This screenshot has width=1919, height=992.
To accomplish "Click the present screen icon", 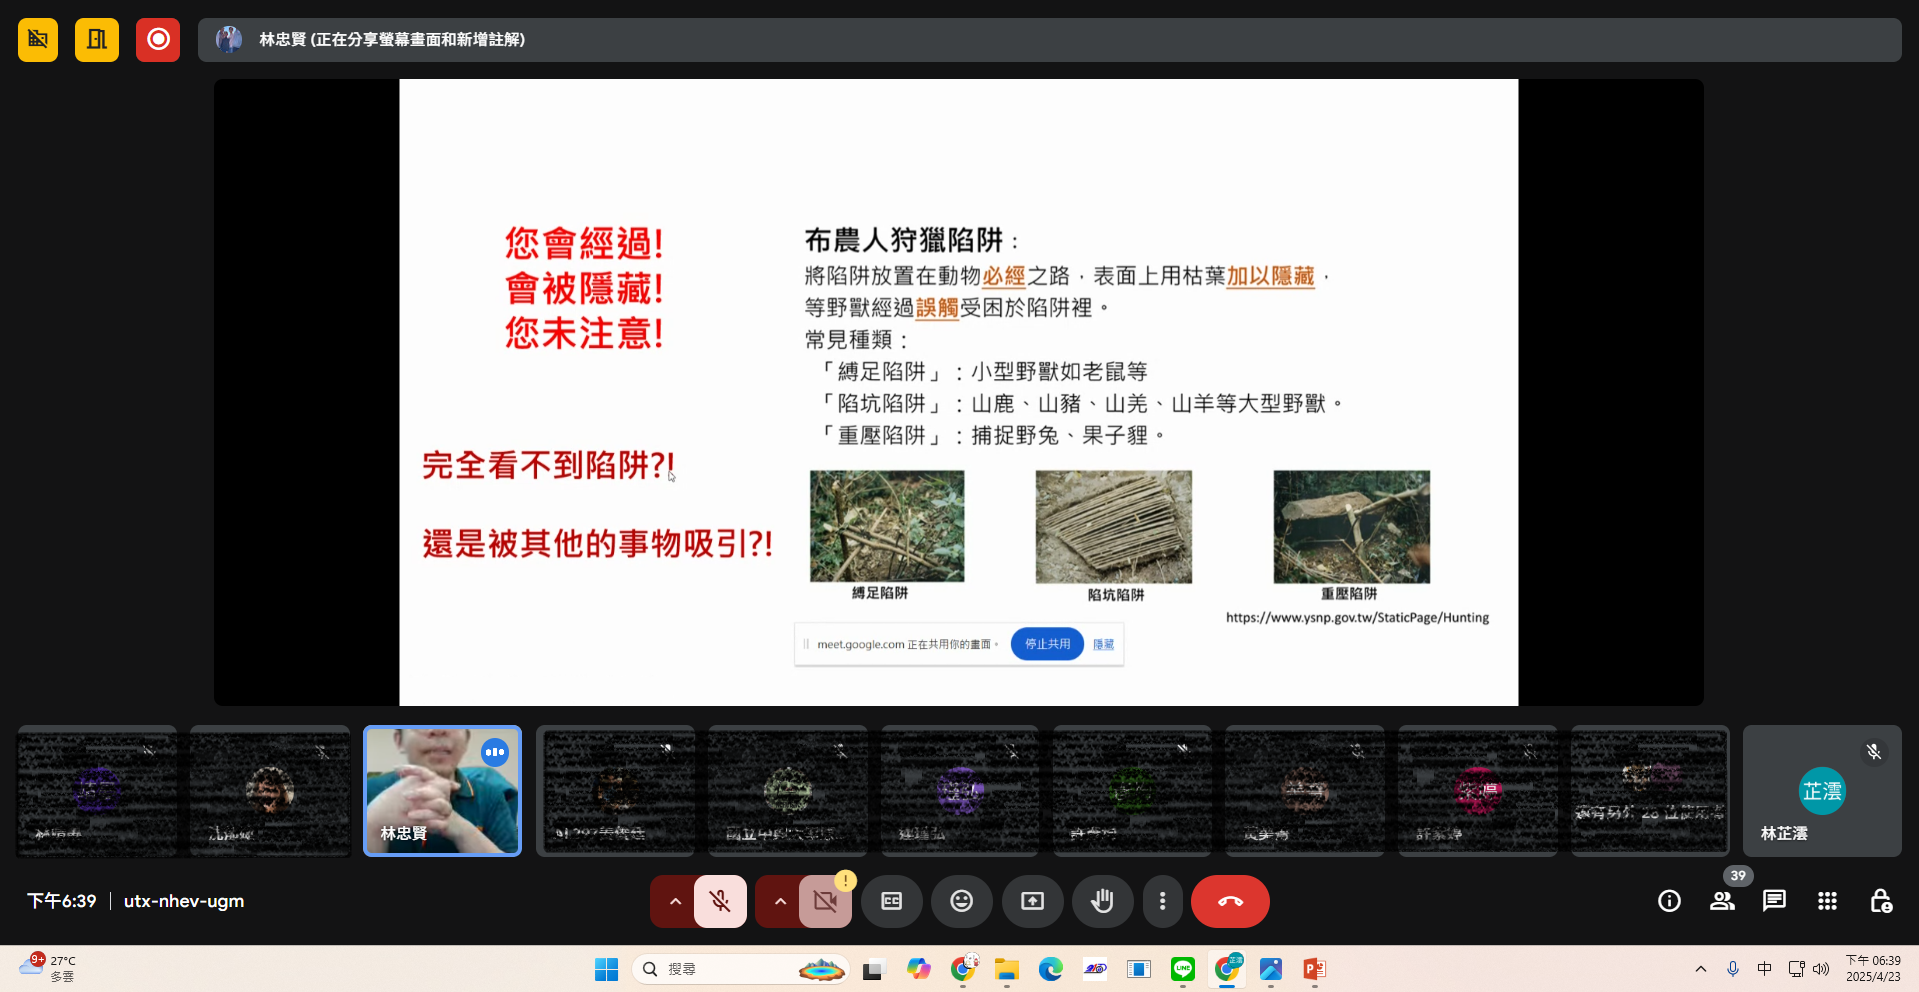I will point(1032,901).
